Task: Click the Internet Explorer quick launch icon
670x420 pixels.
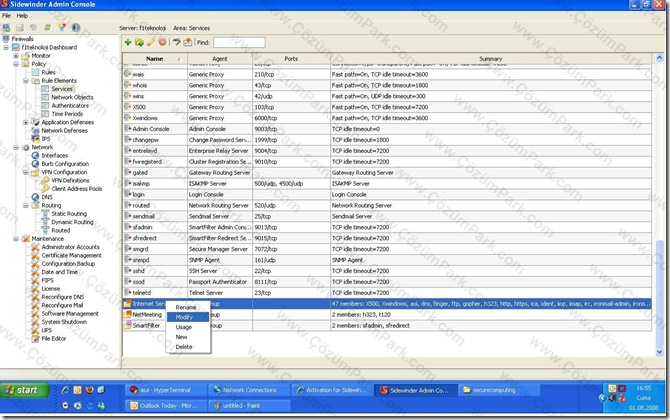Action: [x=65, y=390]
